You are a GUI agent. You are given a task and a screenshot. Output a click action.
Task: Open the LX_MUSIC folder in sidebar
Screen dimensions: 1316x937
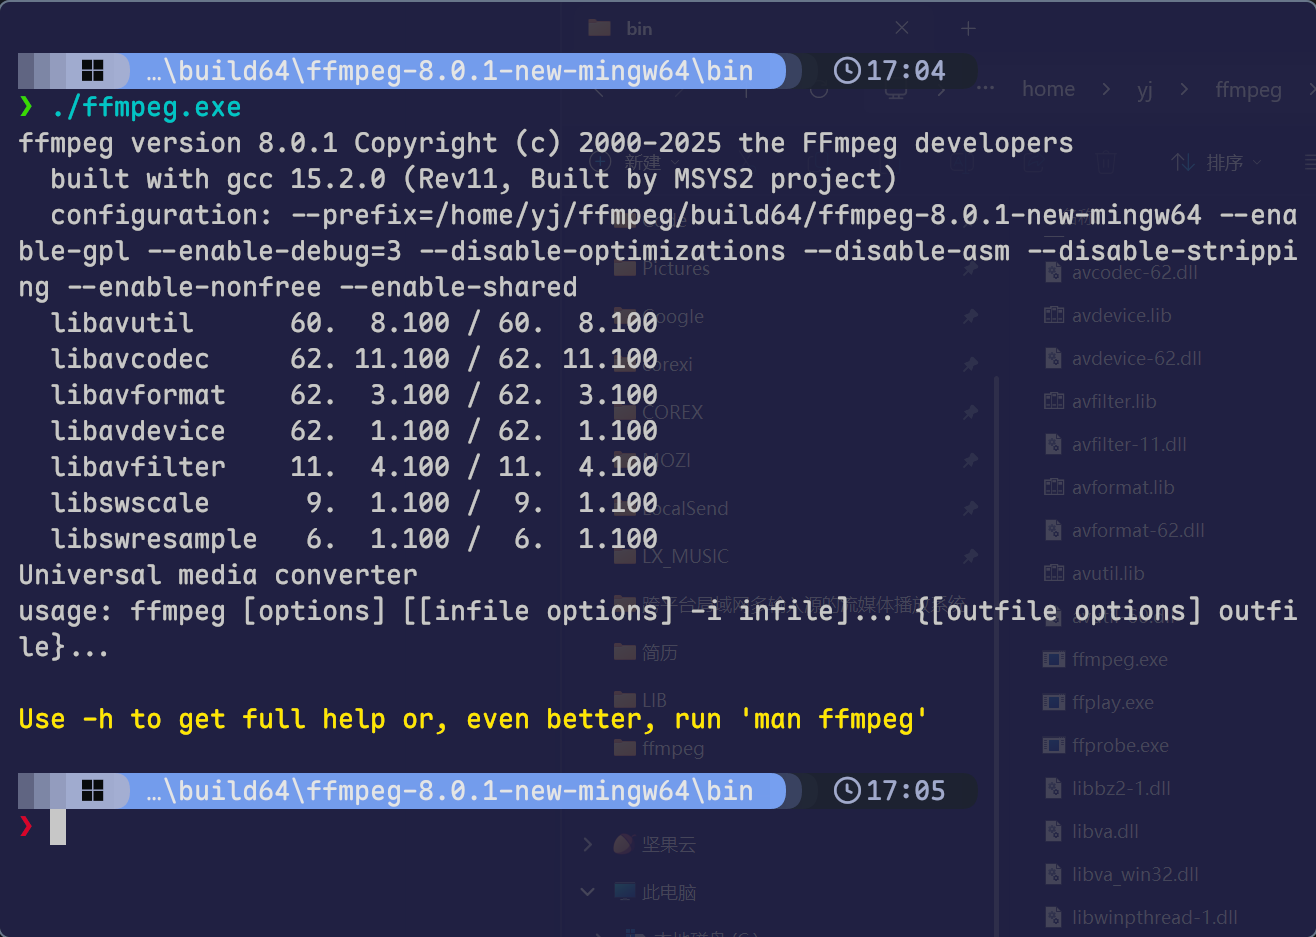point(684,556)
